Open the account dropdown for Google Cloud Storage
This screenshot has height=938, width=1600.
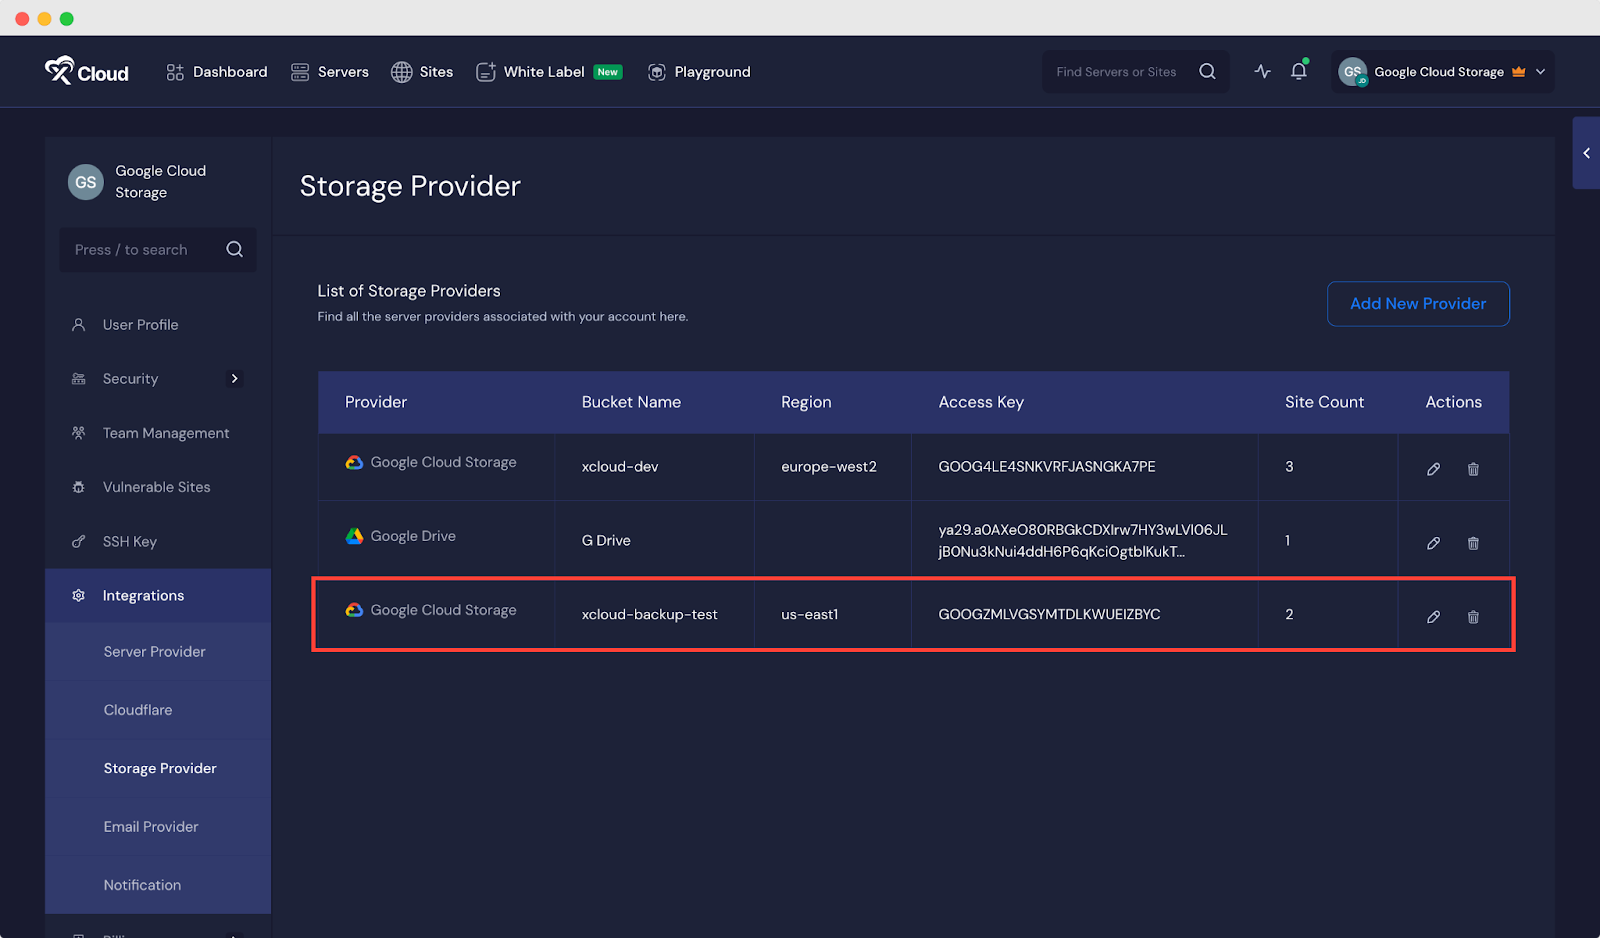(x=1540, y=71)
